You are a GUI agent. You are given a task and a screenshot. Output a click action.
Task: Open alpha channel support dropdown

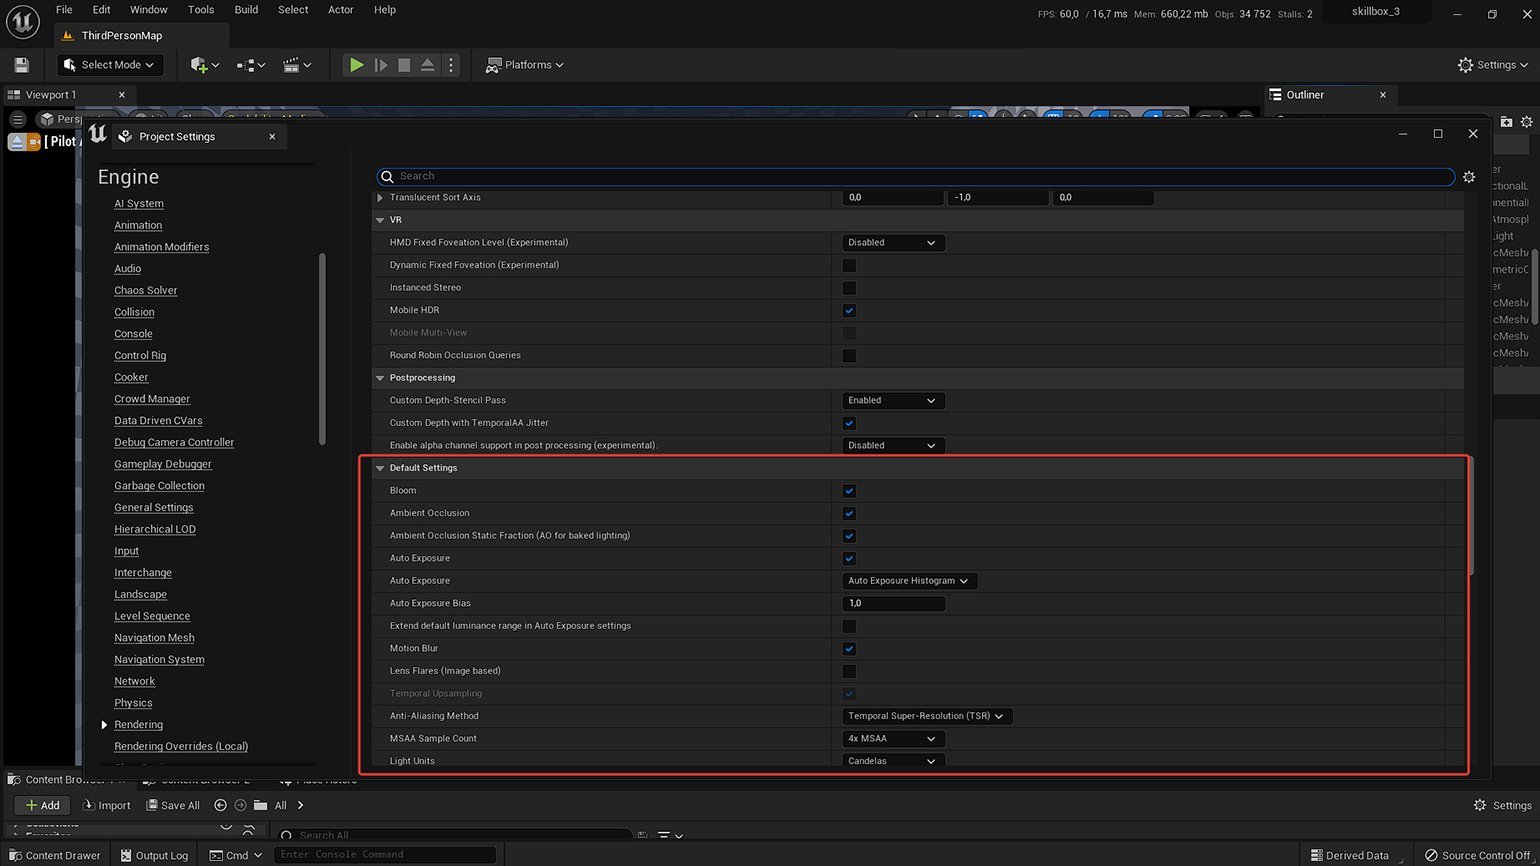(893, 445)
